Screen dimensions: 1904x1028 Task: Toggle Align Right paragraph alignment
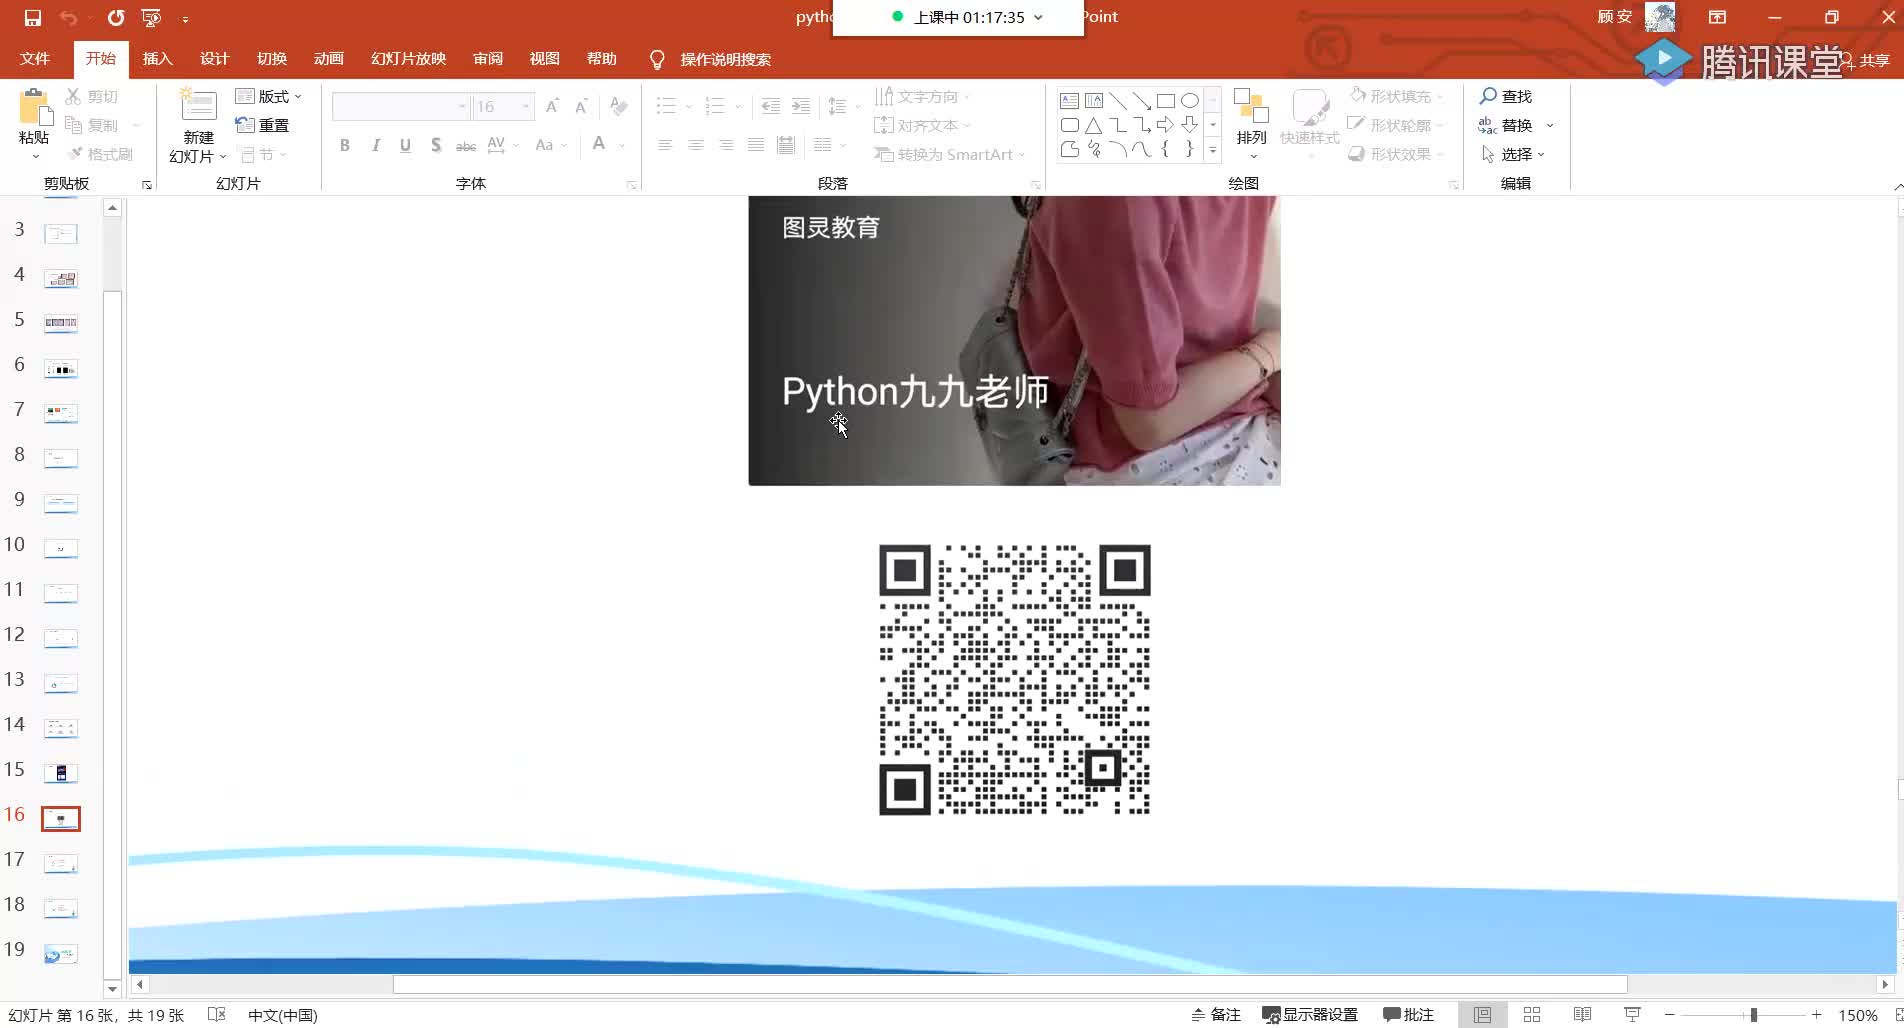[x=726, y=145]
